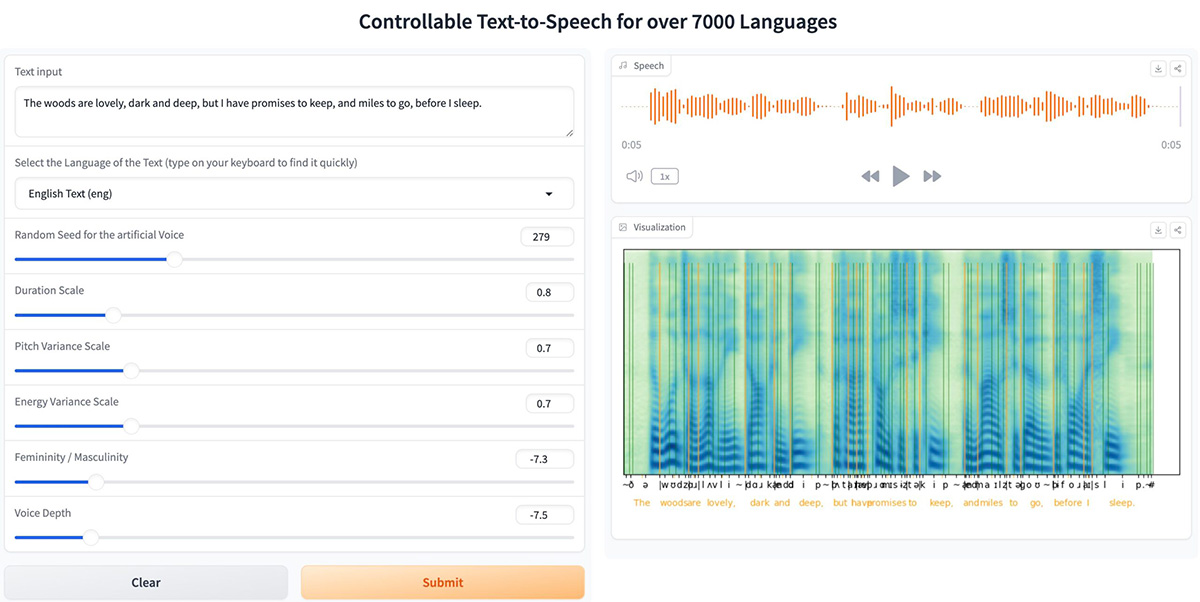
Task: Click the Submit button
Action: pyautogui.click(x=442, y=582)
